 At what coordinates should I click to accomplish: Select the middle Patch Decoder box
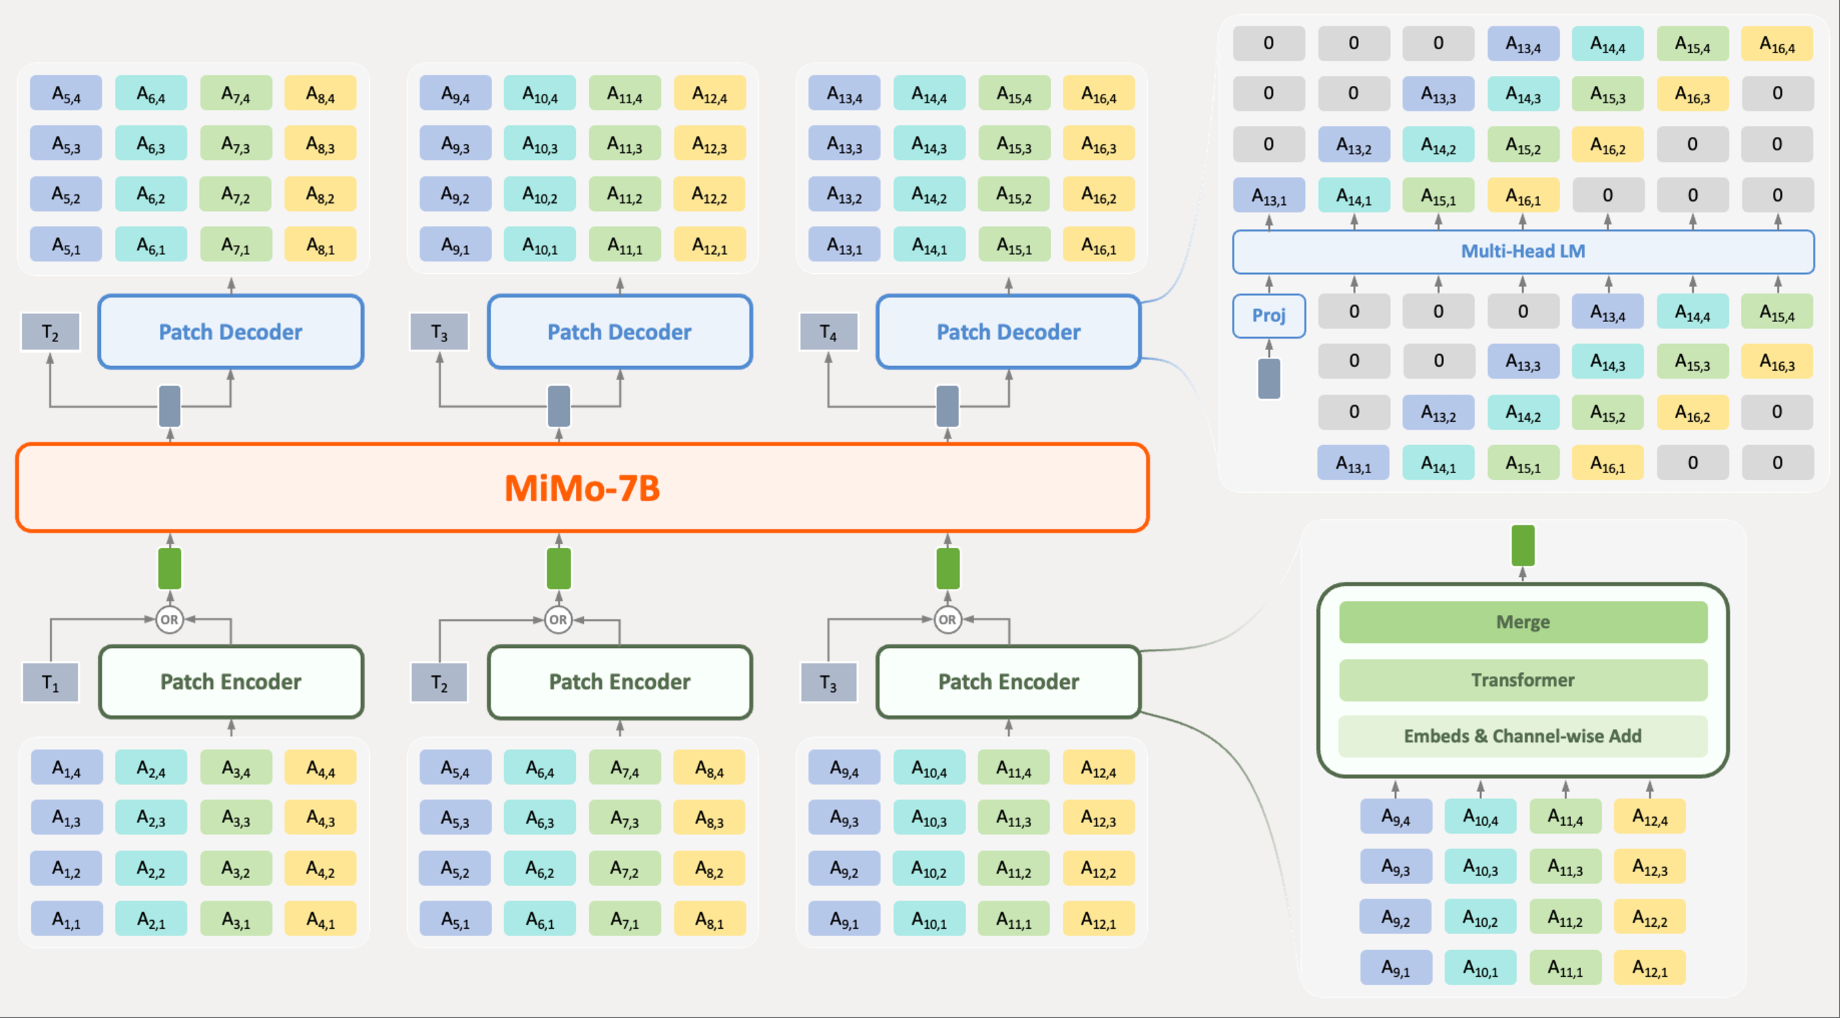(x=619, y=332)
